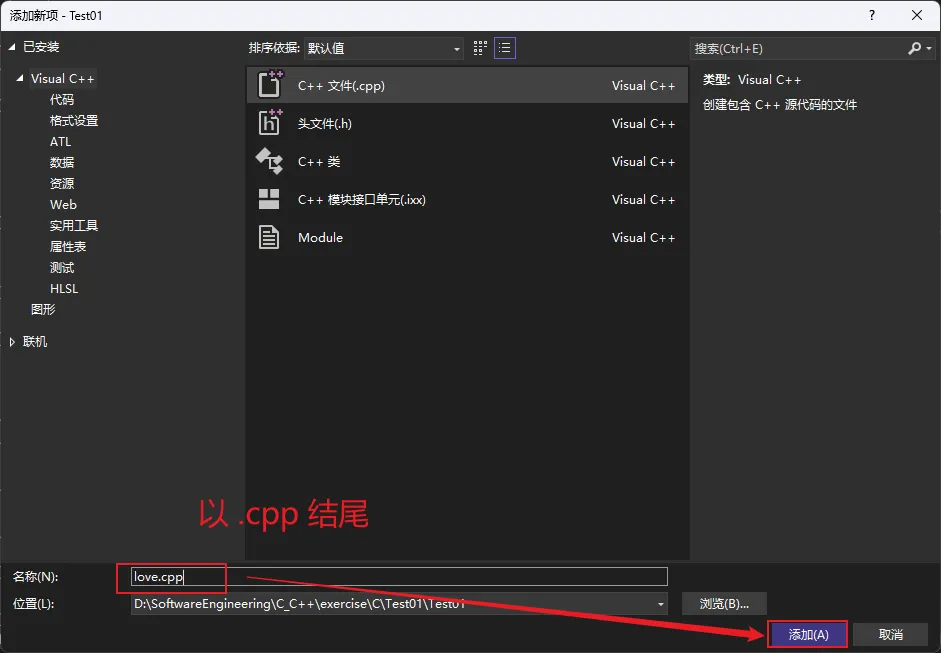Select the 头文件(.h) header file icon
This screenshot has width=941, height=653.
tap(269, 122)
